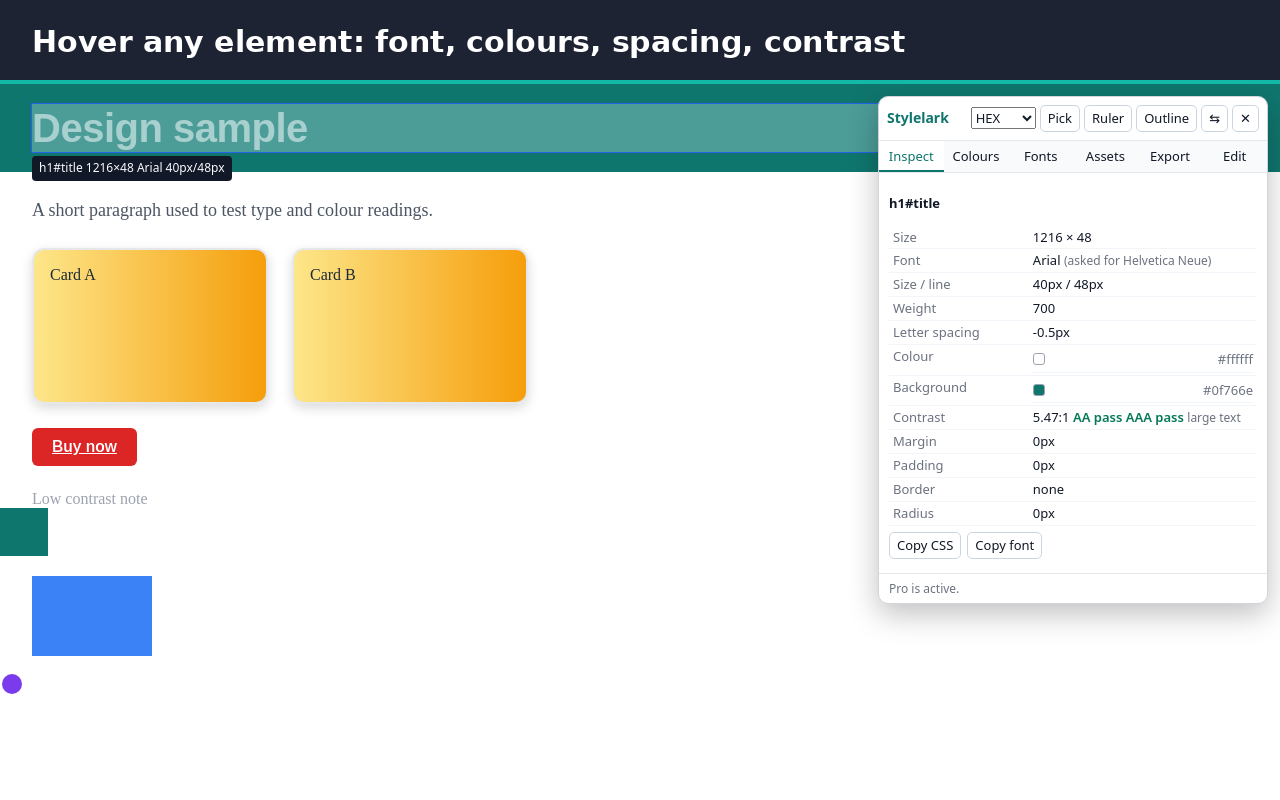Switch to the Inspect tab
Image resolution: width=1280 pixels, height=800 pixels.
(x=911, y=156)
